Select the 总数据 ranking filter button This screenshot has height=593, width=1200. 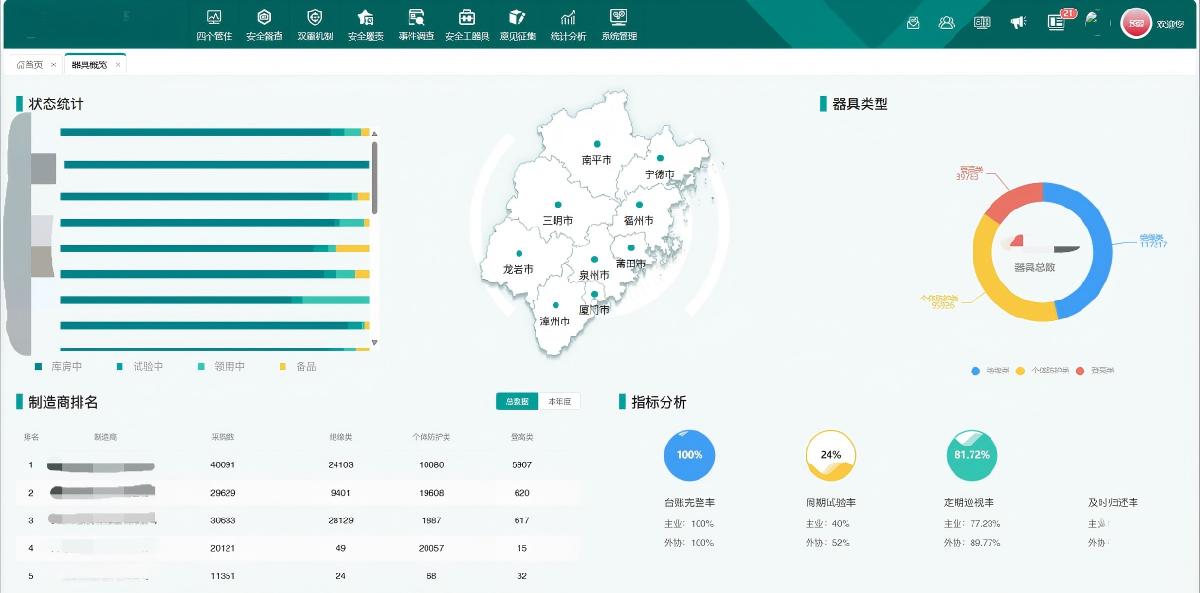[517, 402]
